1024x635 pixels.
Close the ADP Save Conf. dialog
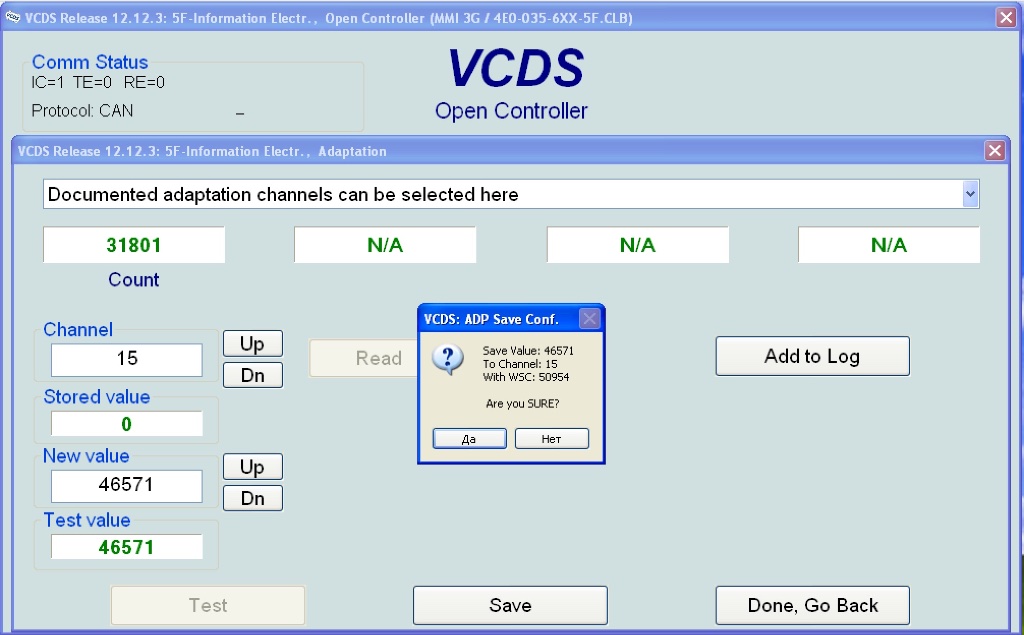[x=589, y=319]
